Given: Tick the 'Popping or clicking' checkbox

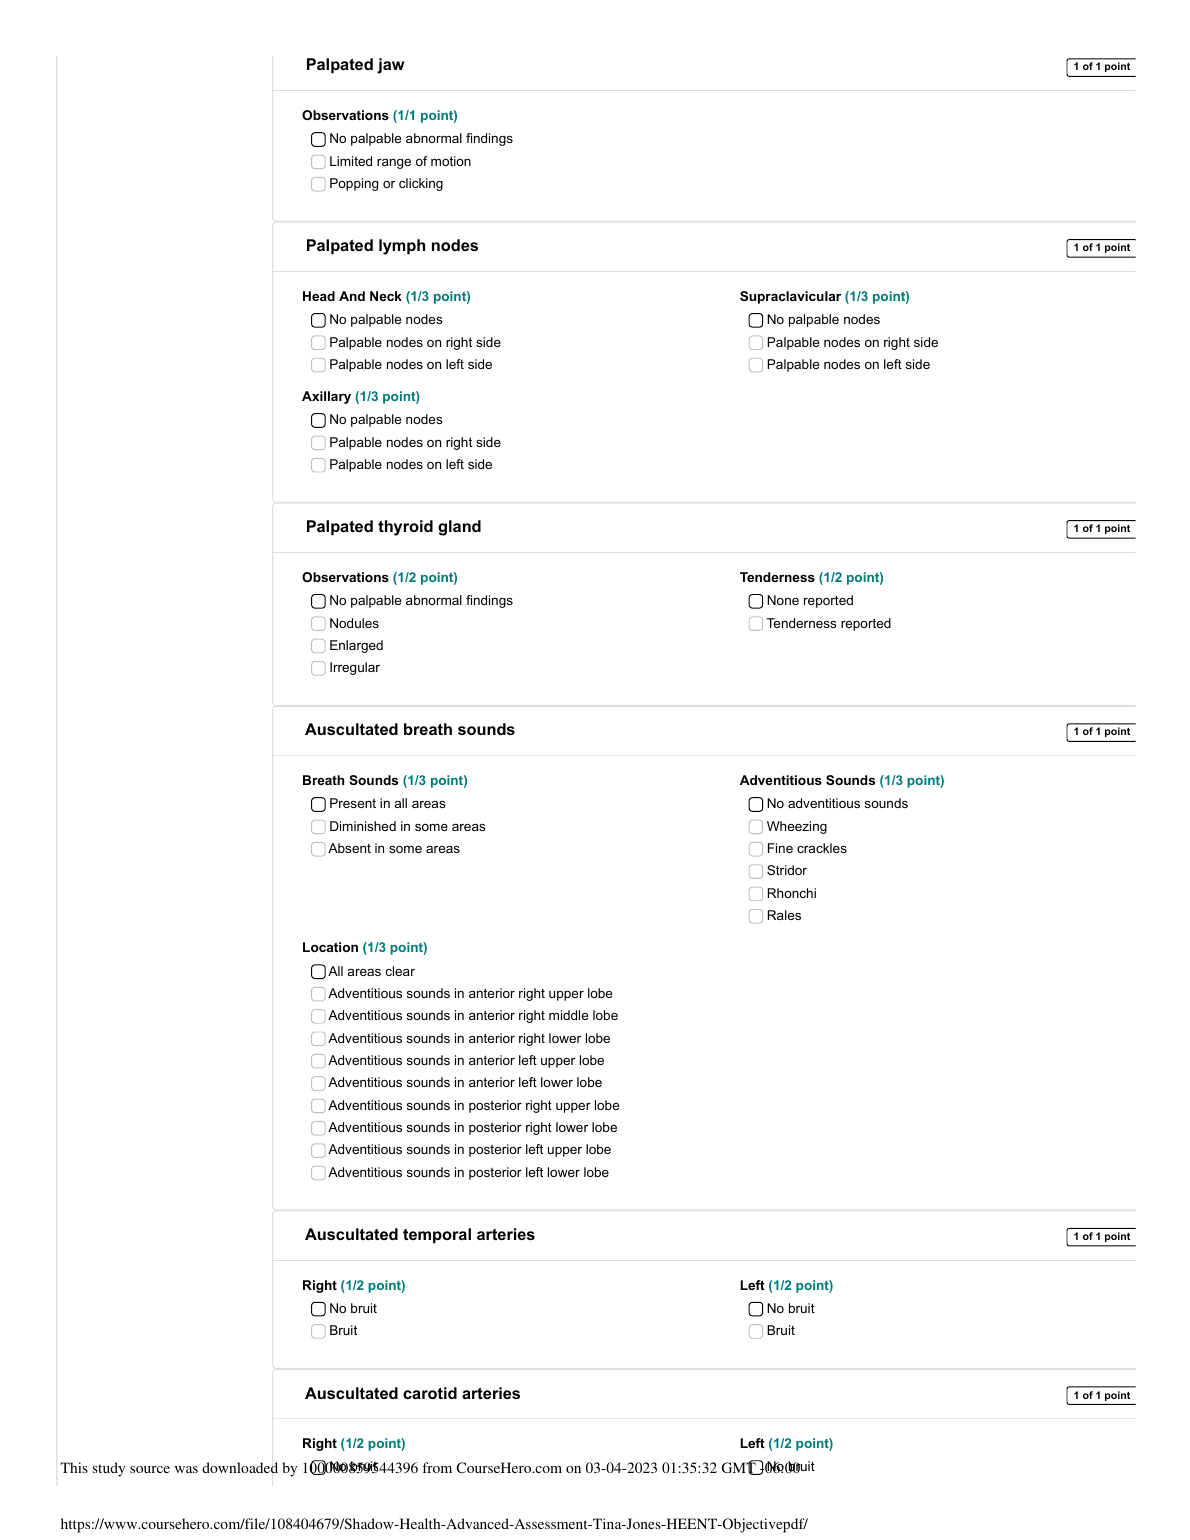Looking at the screenshot, I should (x=318, y=184).
